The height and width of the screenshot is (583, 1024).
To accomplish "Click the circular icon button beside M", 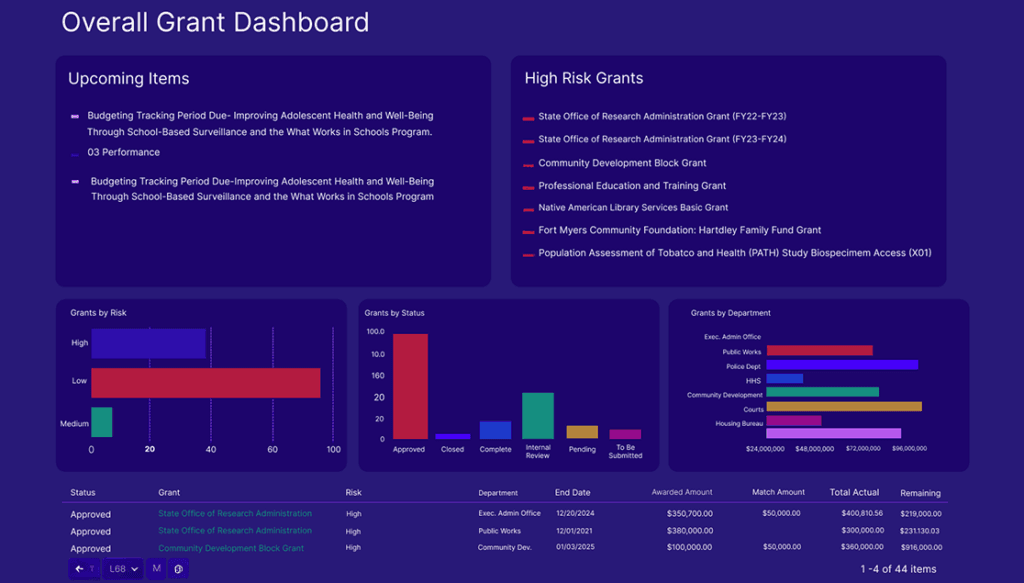I will (178, 569).
